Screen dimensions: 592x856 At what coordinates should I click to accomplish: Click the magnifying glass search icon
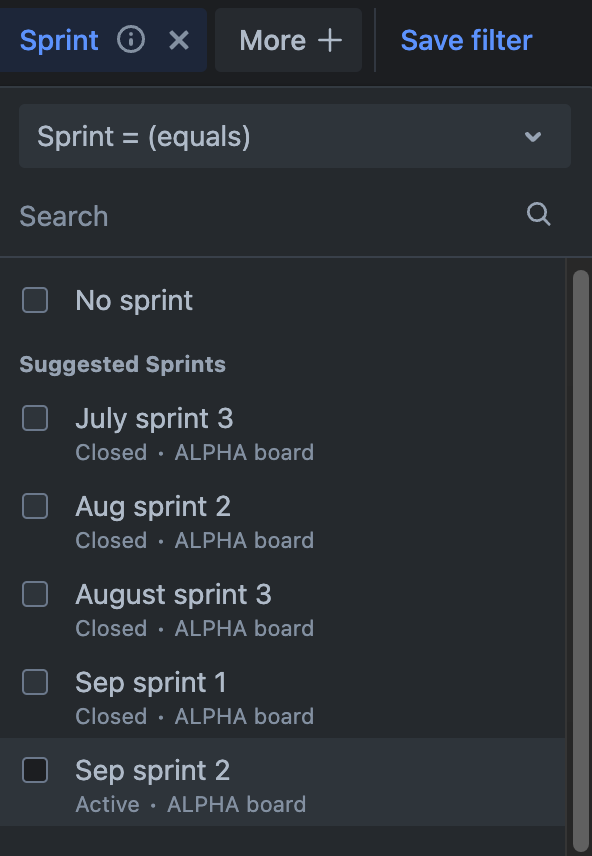(x=539, y=214)
